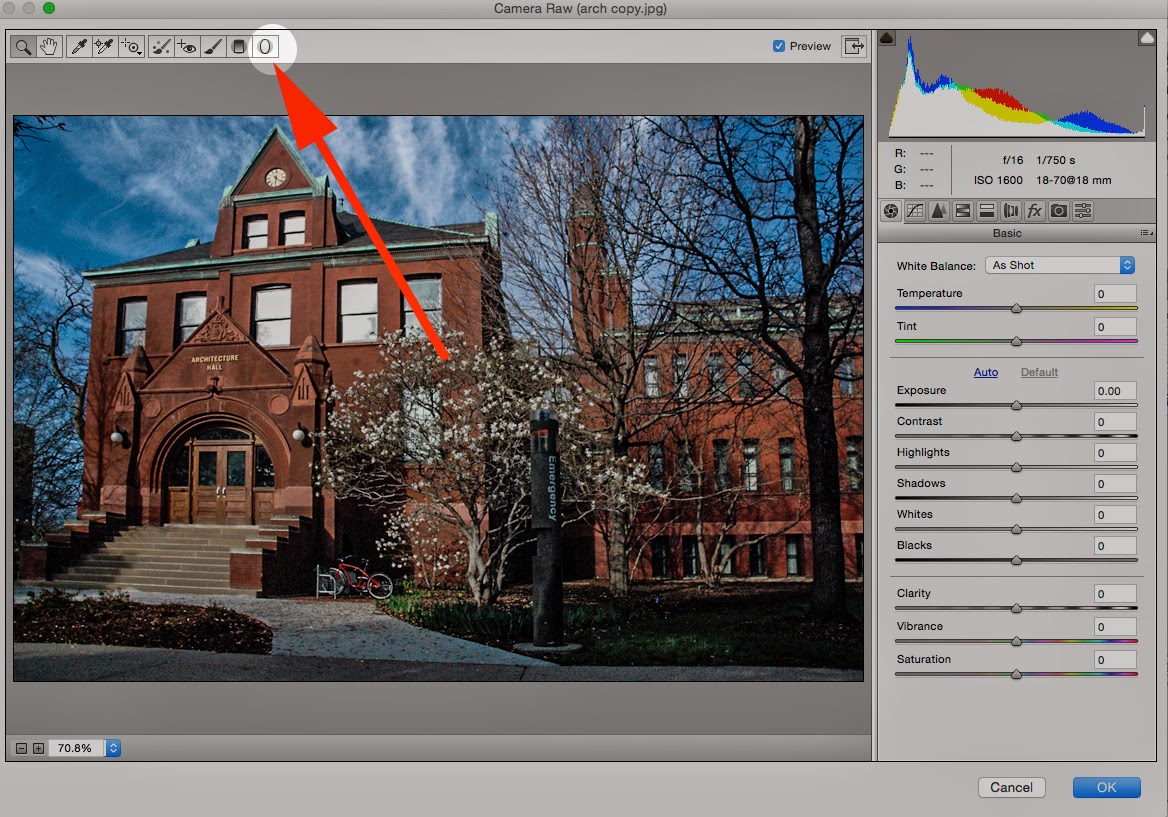Select the Radial Filter tool
Viewport: 1168px width, 817px height.
point(266,46)
